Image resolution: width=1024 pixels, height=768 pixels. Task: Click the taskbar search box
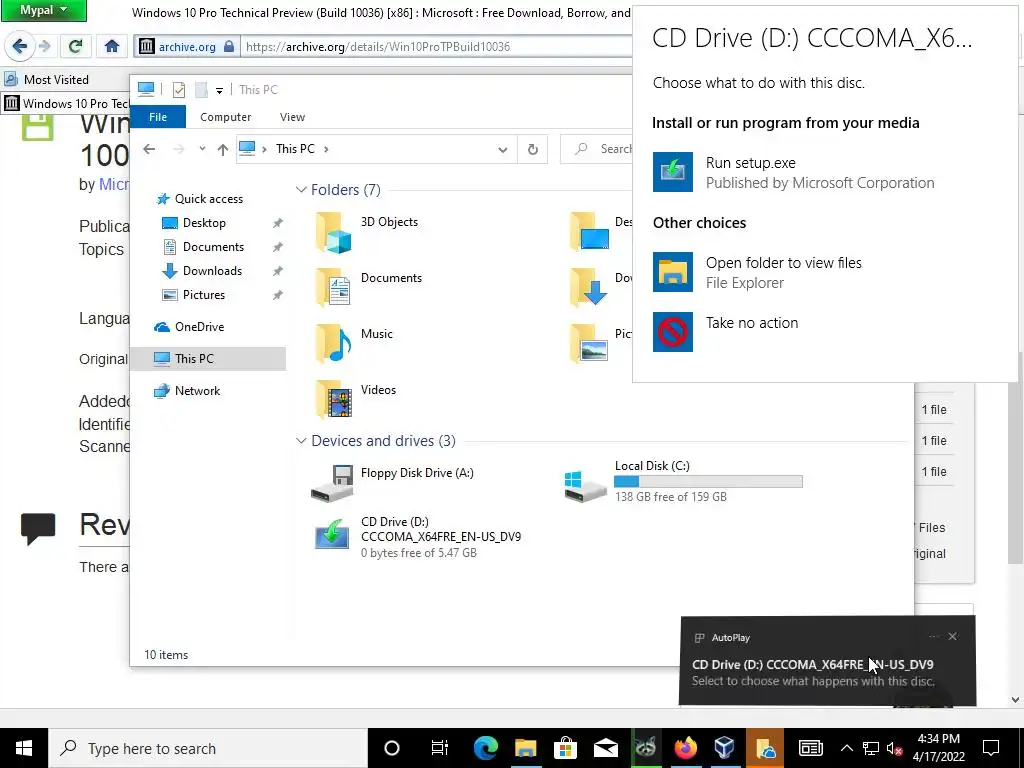click(208, 748)
